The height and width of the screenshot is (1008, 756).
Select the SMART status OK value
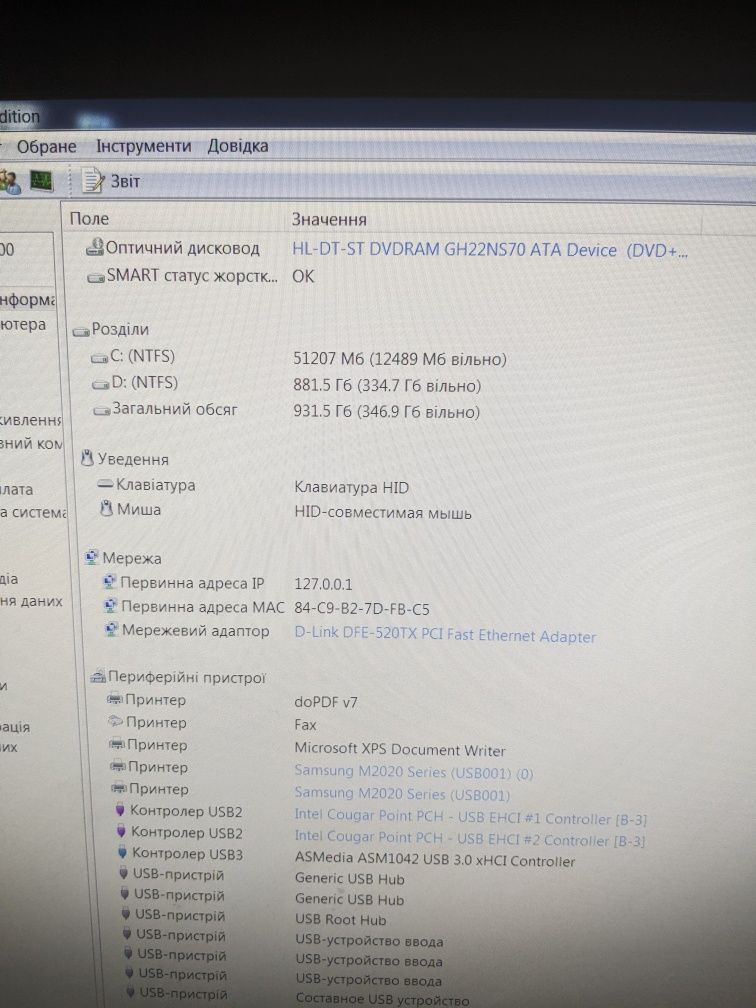[303, 276]
